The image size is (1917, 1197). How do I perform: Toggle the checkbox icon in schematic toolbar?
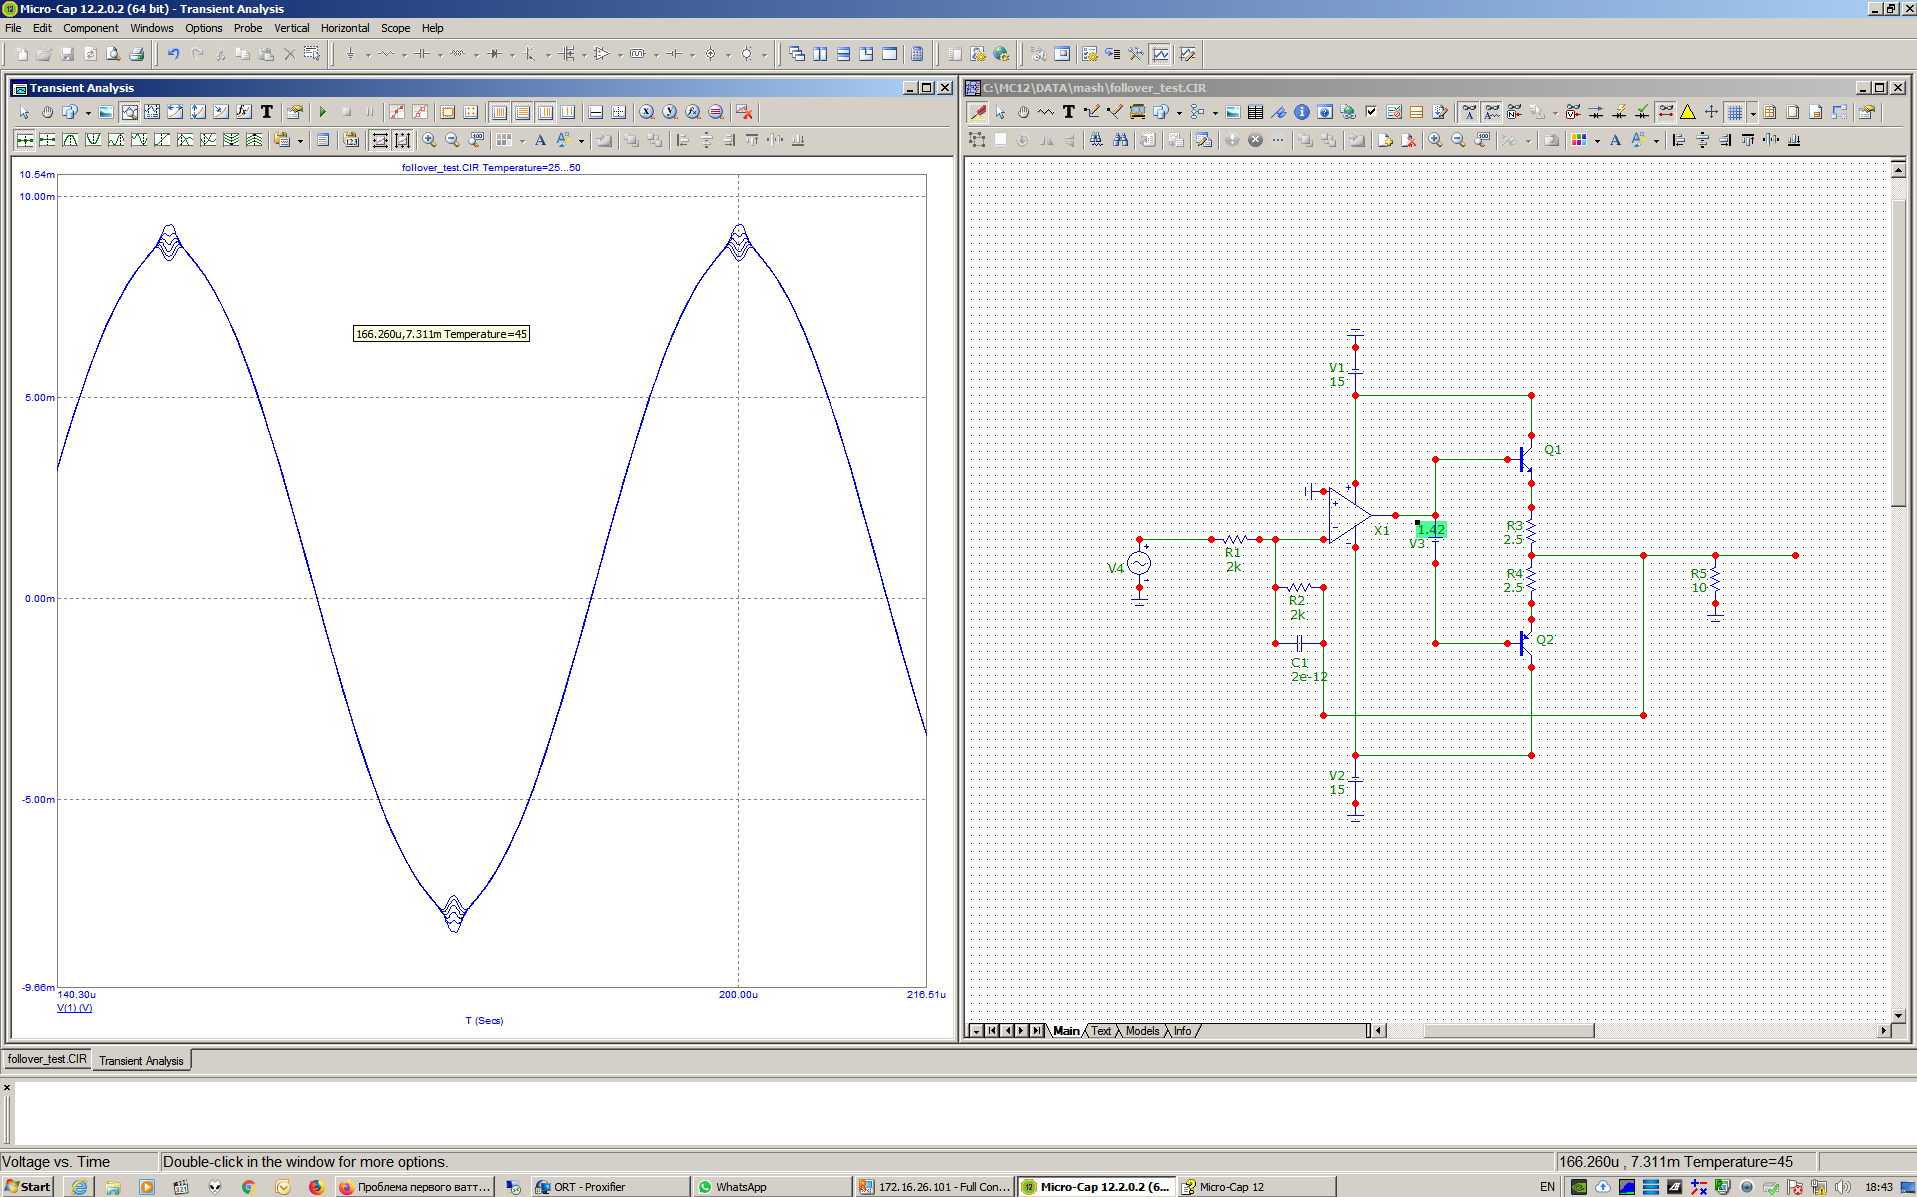1371,112
